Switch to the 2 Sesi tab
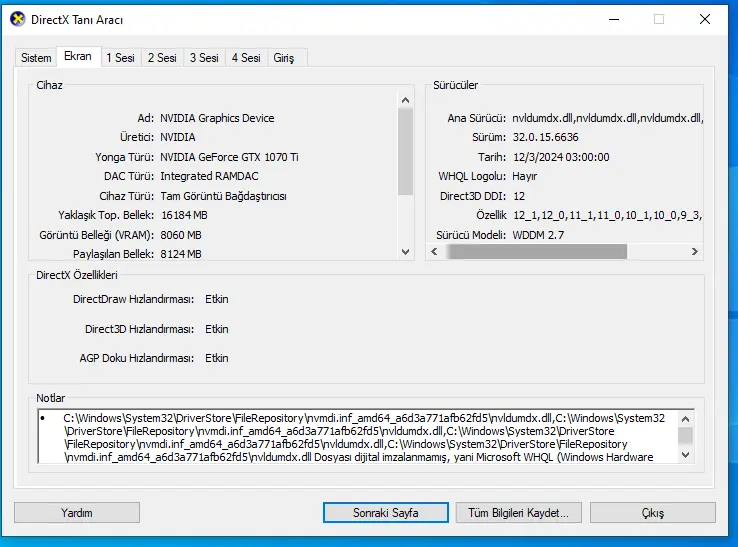Image resolution: width=738 pixels, height=547 pixels. [x=162, y=58]
